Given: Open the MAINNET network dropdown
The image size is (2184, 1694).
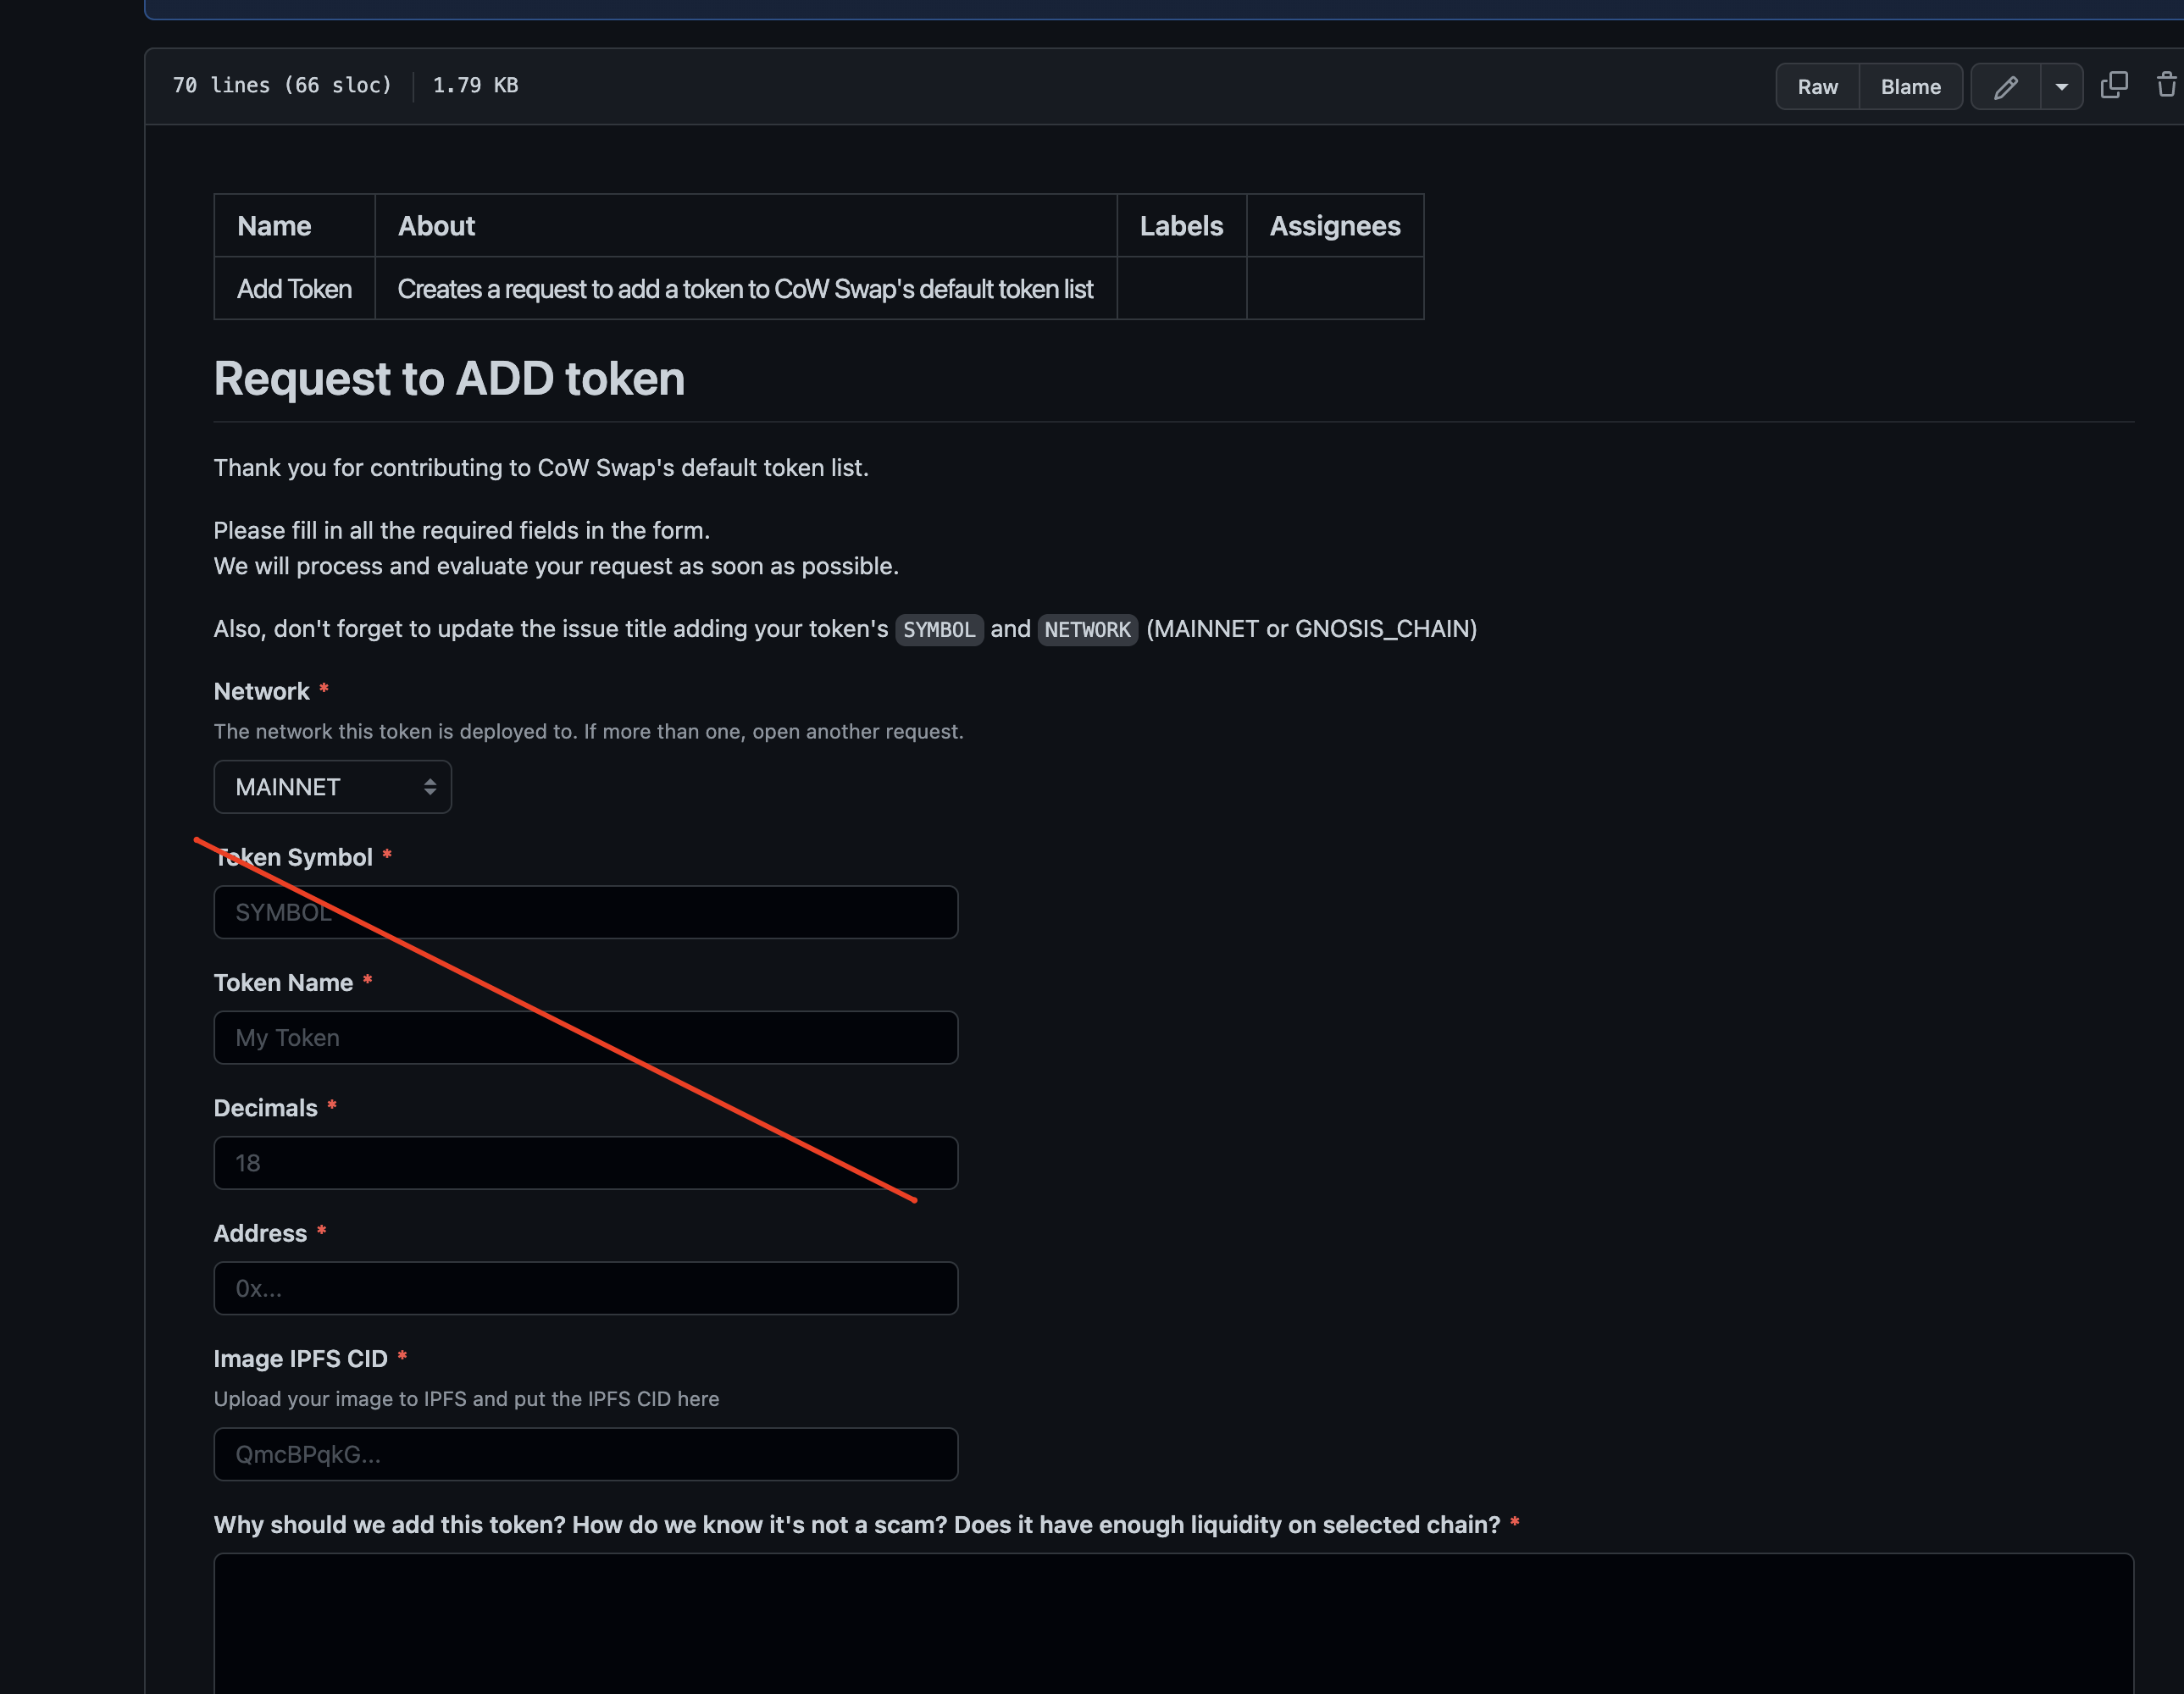Looking at the screenshot, I should click(332, 787).
